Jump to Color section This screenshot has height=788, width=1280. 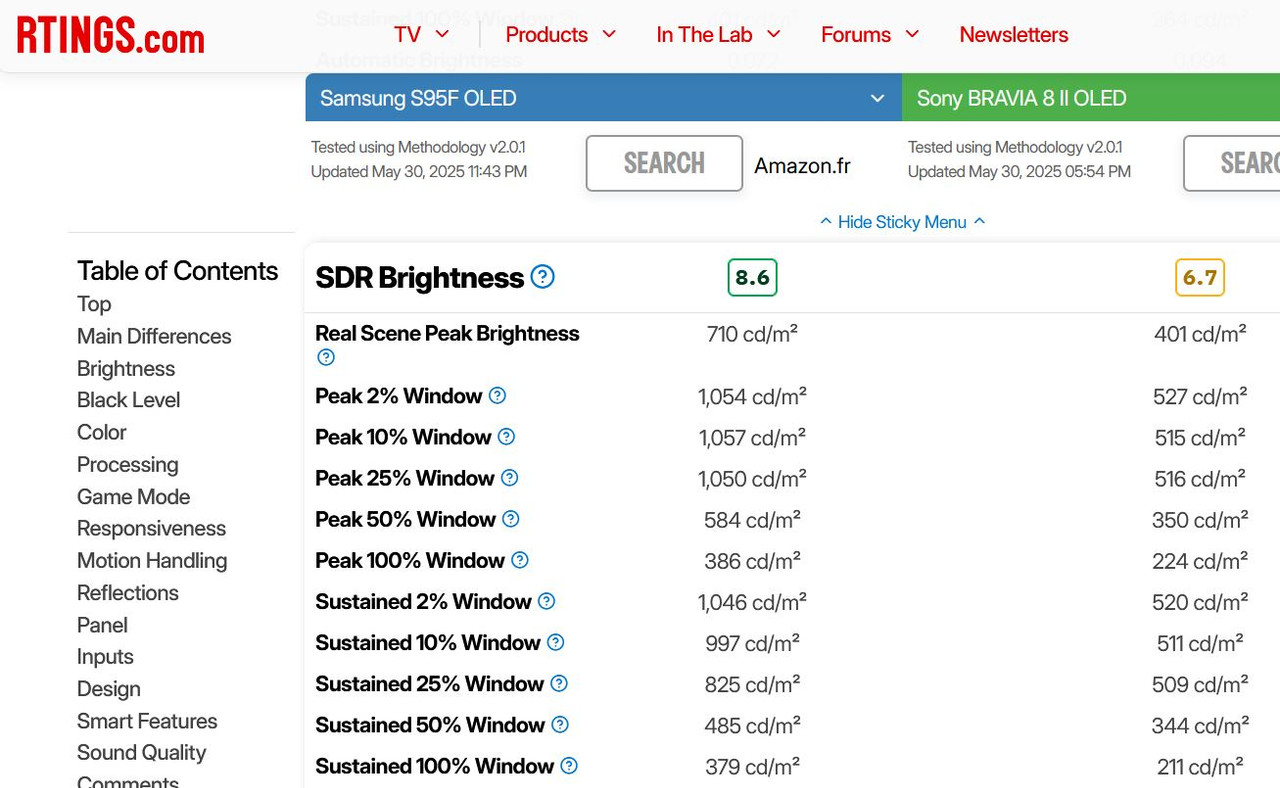click(102, 432)
